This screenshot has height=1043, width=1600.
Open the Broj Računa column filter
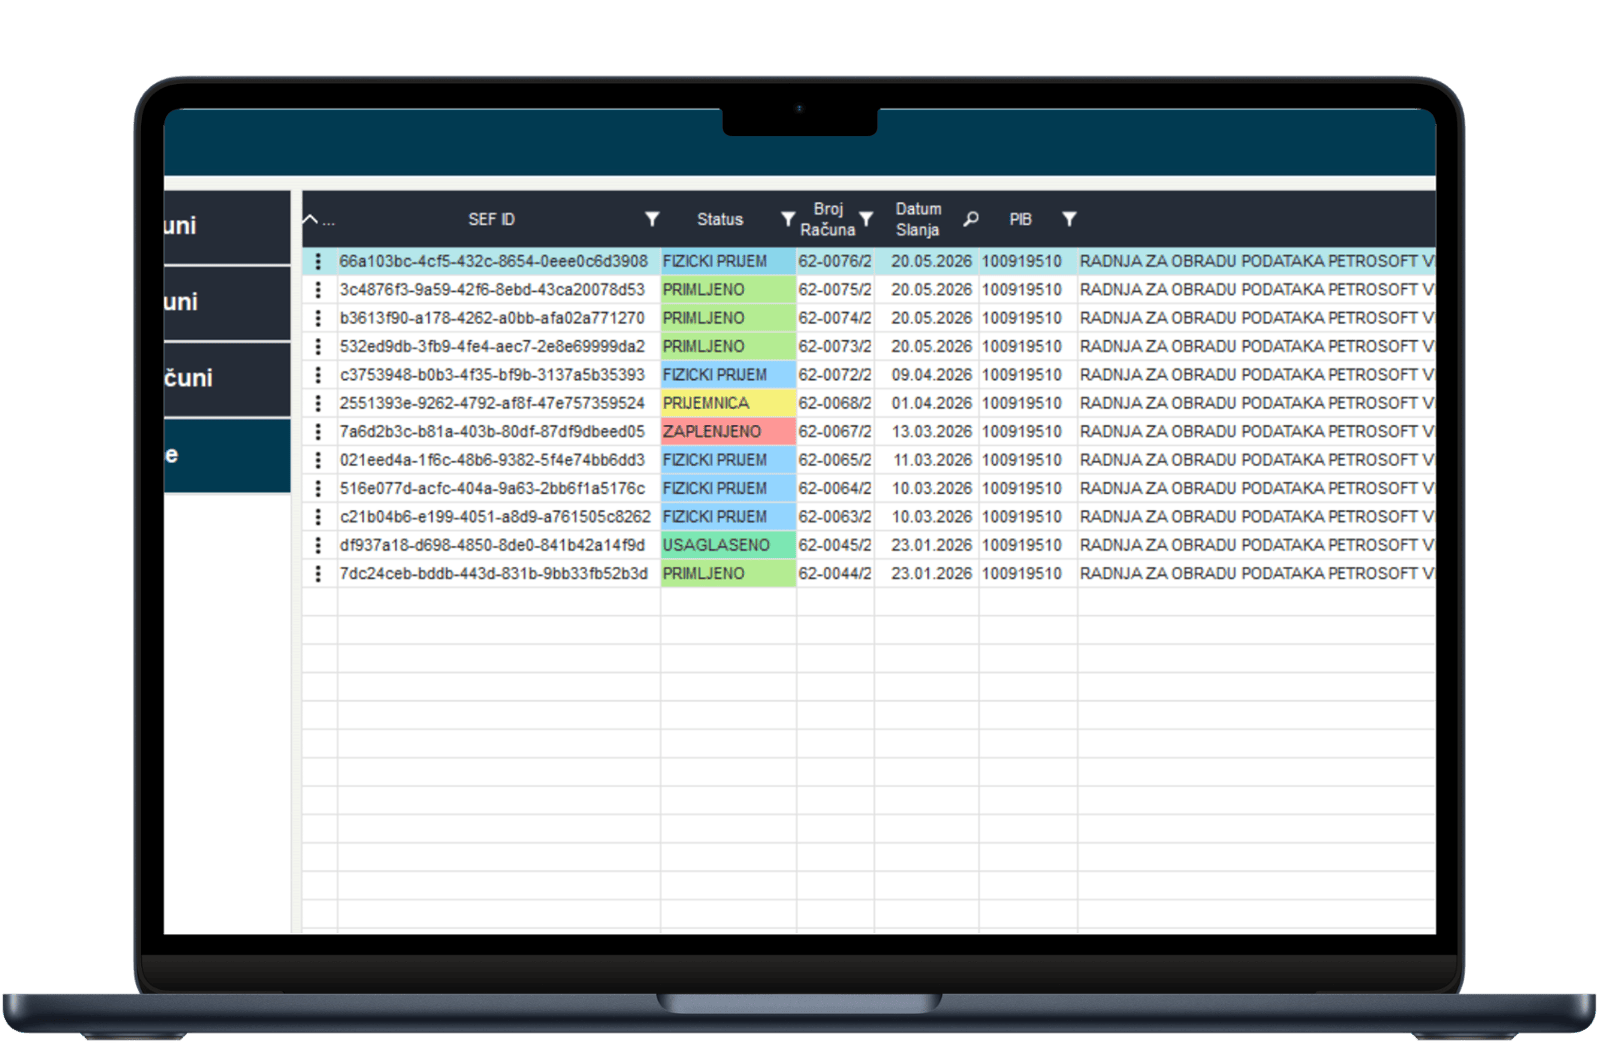[x=866, y=219]
